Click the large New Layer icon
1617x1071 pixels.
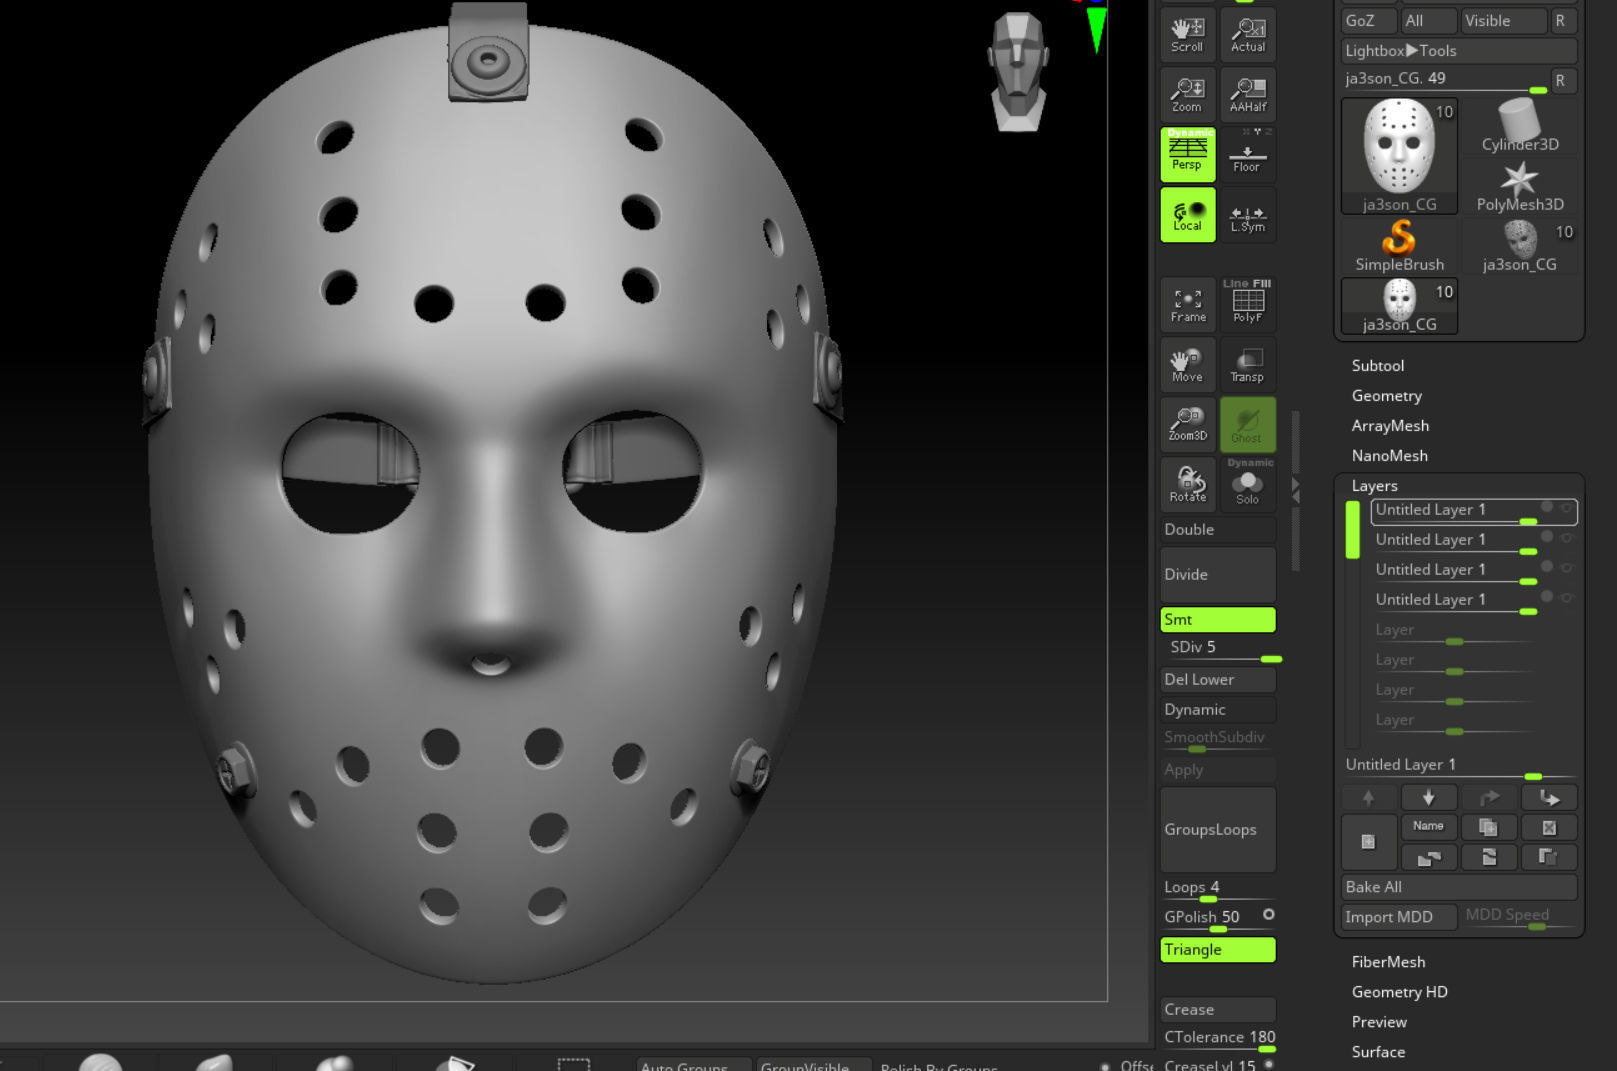(x=1368, y=842)
